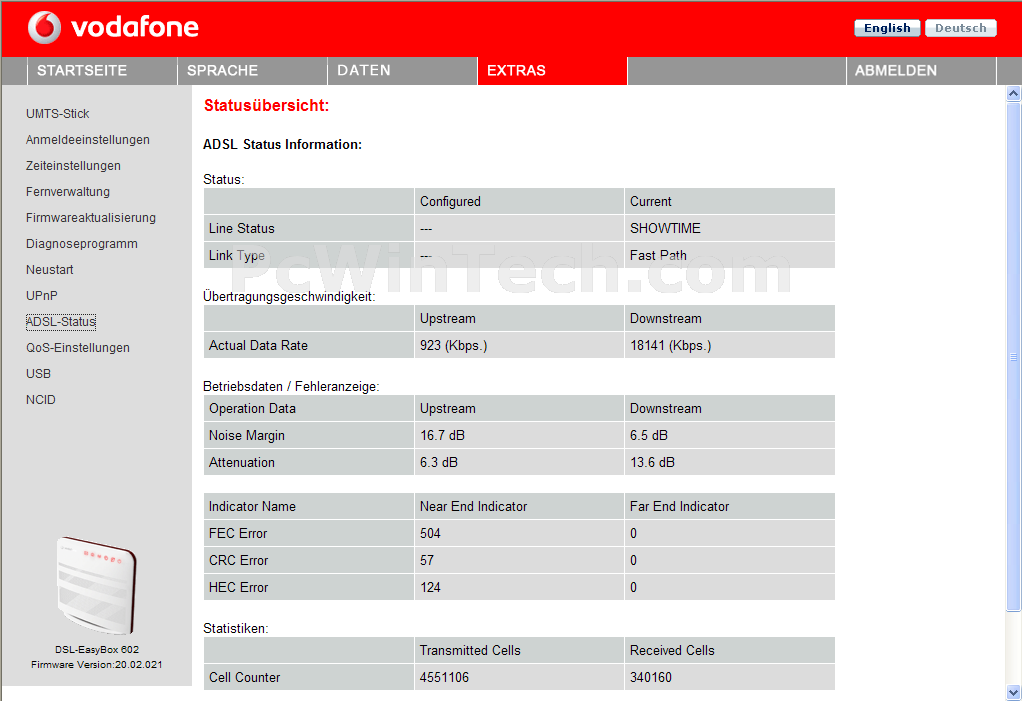This screenshot has height=701, width=1022.
Task: Open UMTS-Stick settings
Action: point(57,113)
